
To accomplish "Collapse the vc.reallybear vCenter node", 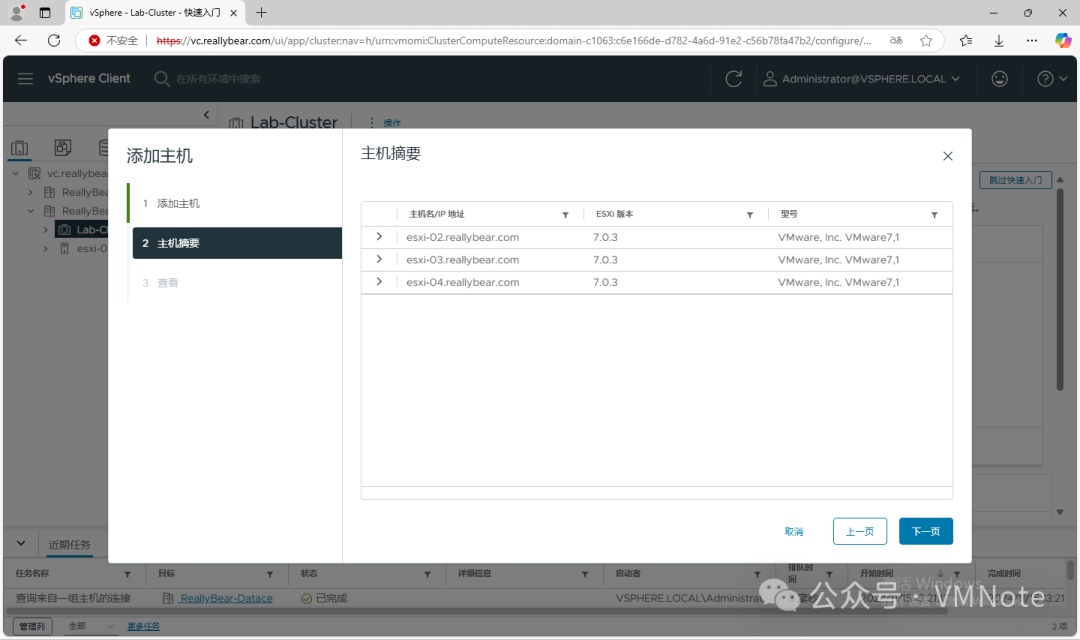I will [x=16, y=174].
